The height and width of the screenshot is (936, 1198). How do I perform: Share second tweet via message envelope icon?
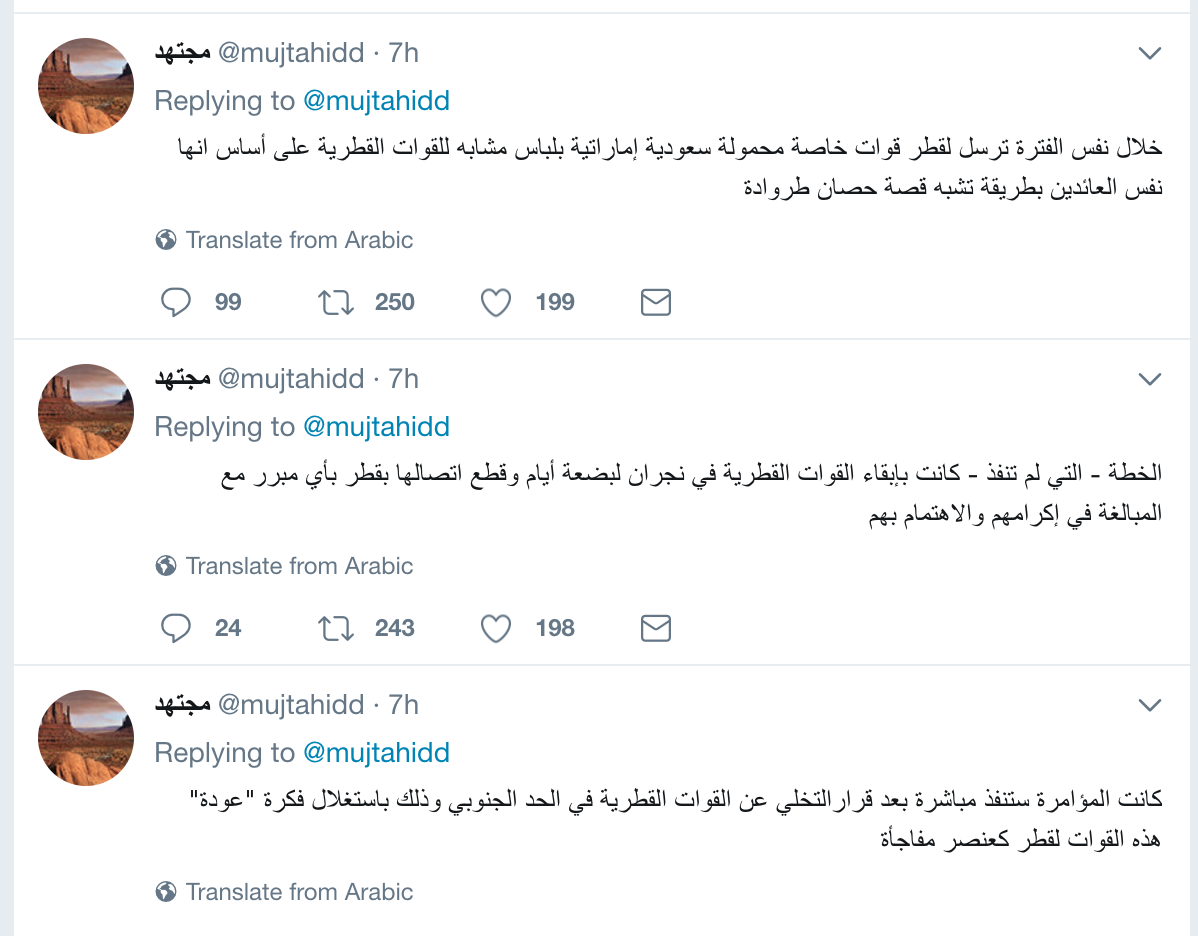[x=655, y=628]
